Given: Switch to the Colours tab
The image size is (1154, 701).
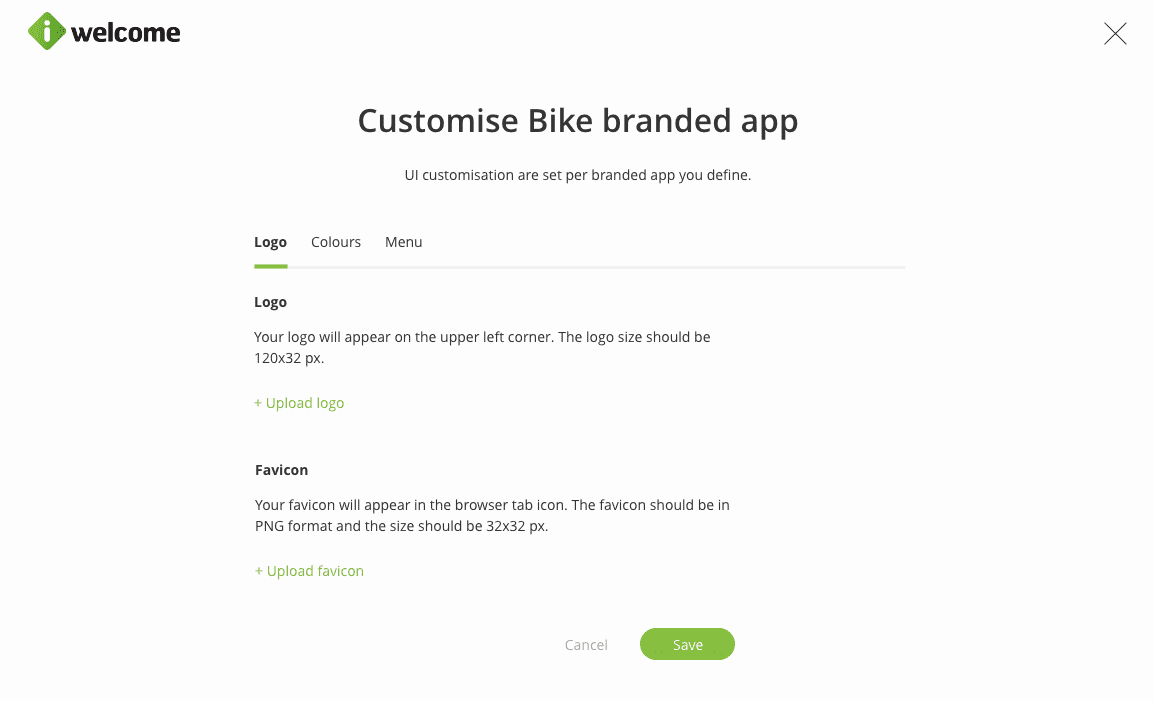Looking at the screenshot, I should (336, 242).
